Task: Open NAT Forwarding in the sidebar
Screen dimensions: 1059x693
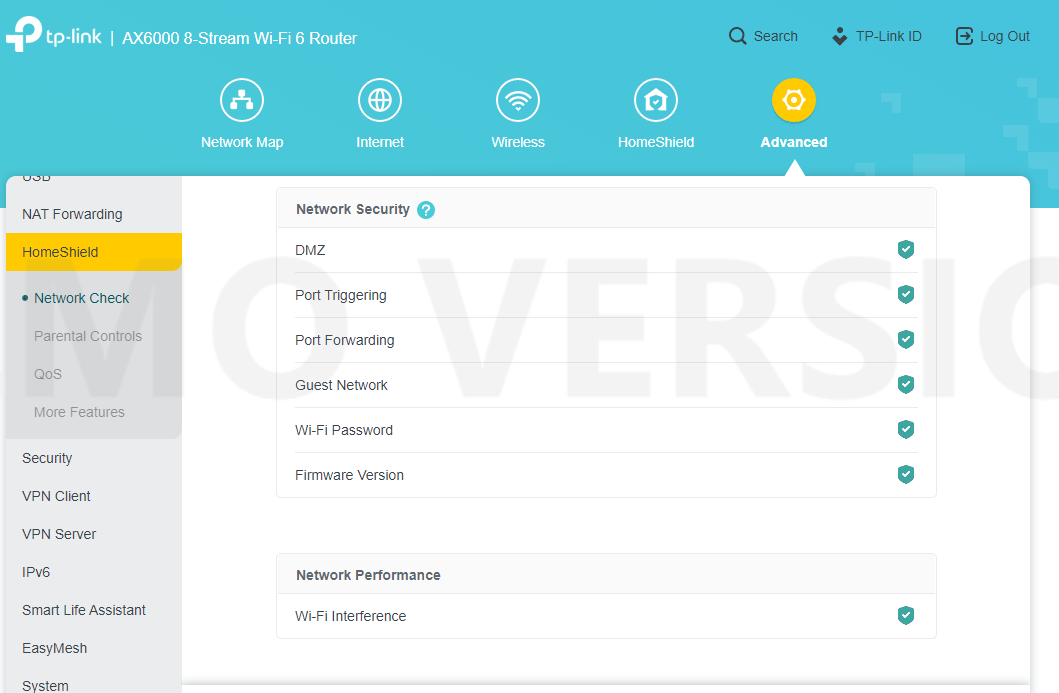Action: click(x=94, y=214)
